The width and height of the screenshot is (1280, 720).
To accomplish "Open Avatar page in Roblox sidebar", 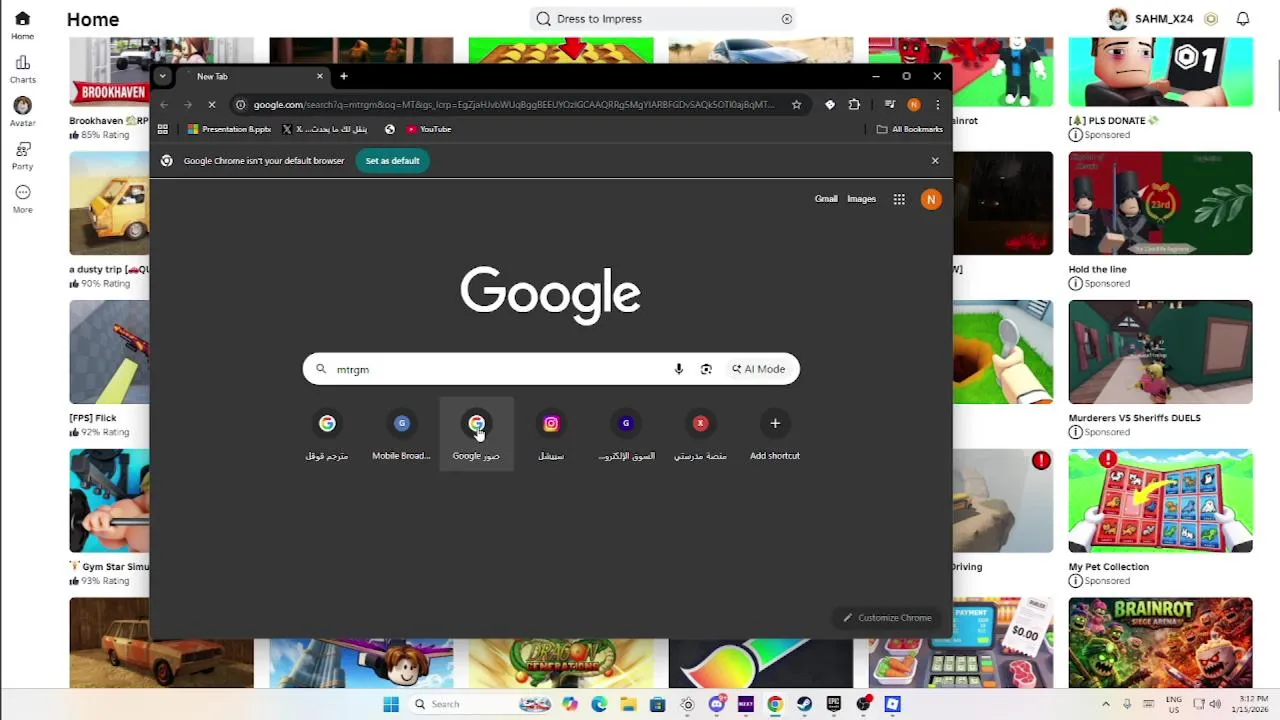I will click(x=22, y=112).
